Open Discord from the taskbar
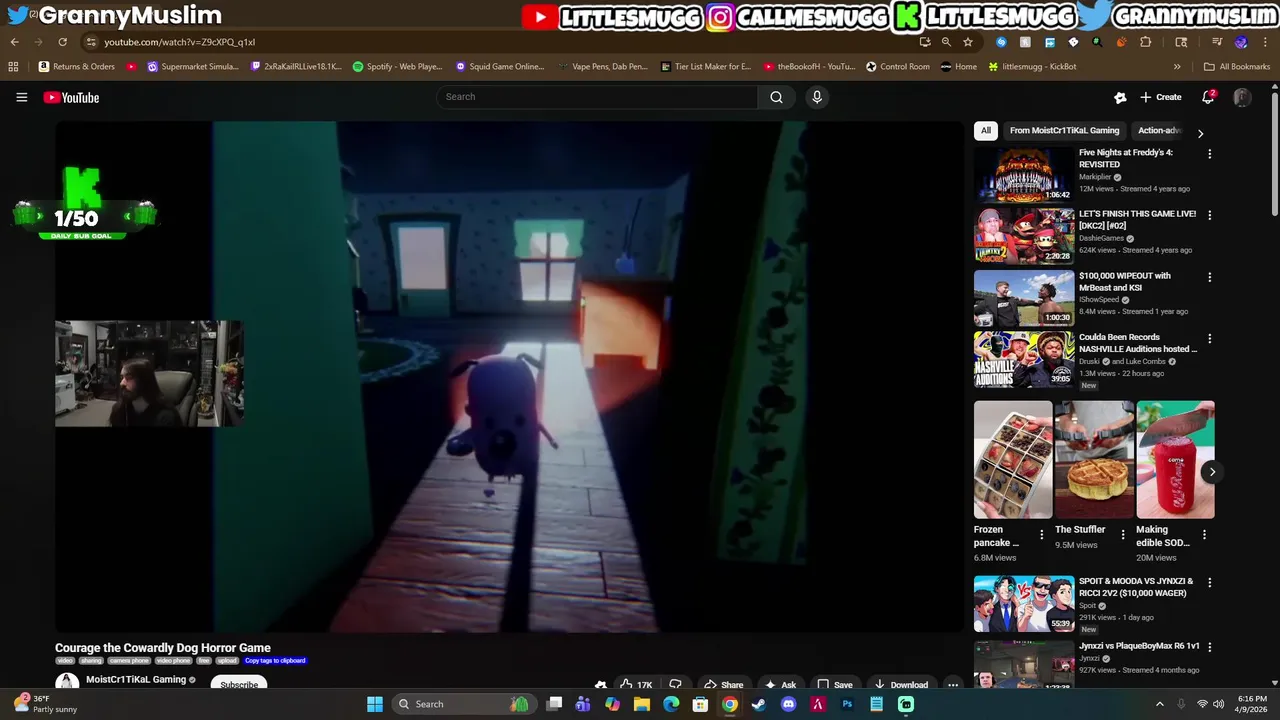Screen dimensions: 1280x720 pyautogui.click(x=788, y=704)
